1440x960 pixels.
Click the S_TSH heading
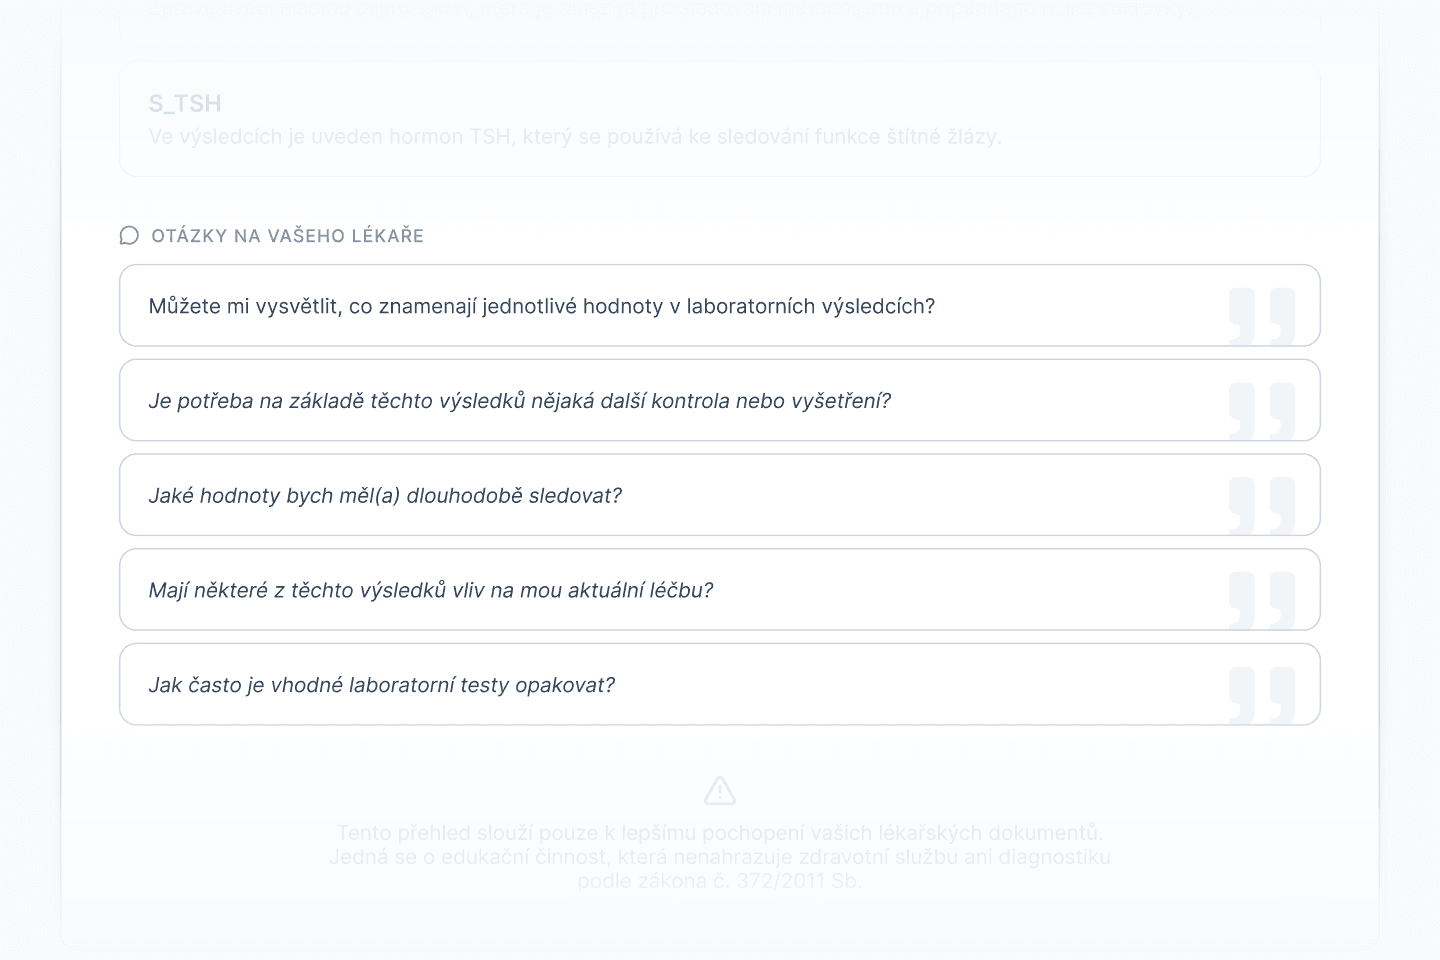[x=185, y=103]
